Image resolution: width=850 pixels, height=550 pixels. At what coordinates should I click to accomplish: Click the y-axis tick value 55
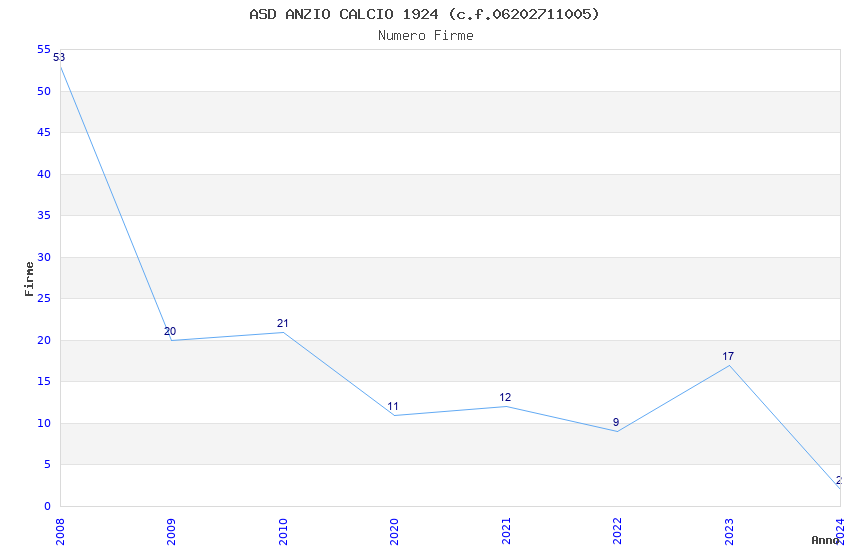click(x=44, y=50)
